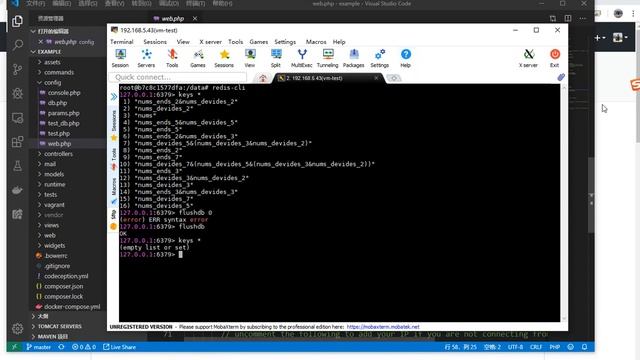Select the web.php editor tab in VS Code
Image resolution: width=640 pixels, height=360 pixels.
click(x=173, y=19)
